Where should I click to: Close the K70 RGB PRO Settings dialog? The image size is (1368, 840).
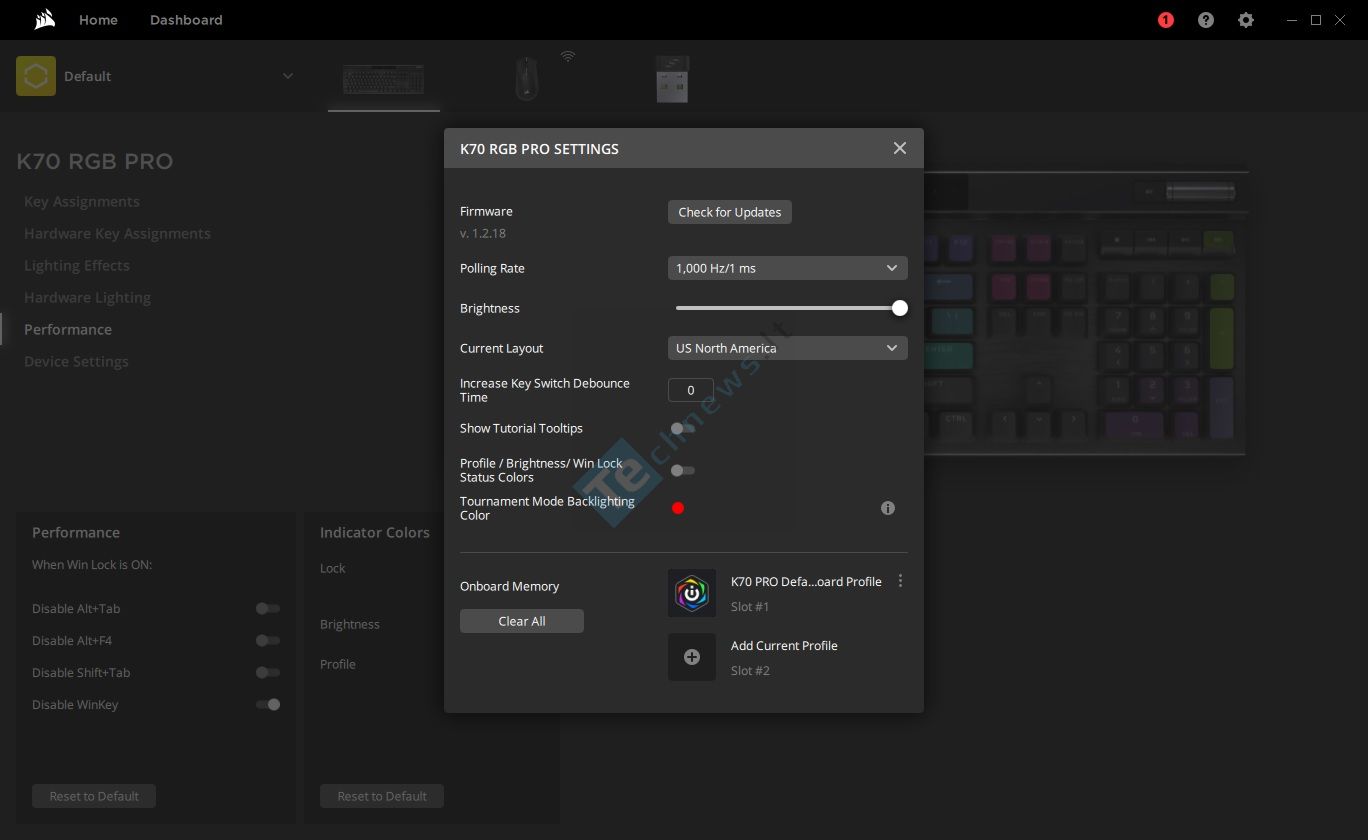[x=900, y=148]
